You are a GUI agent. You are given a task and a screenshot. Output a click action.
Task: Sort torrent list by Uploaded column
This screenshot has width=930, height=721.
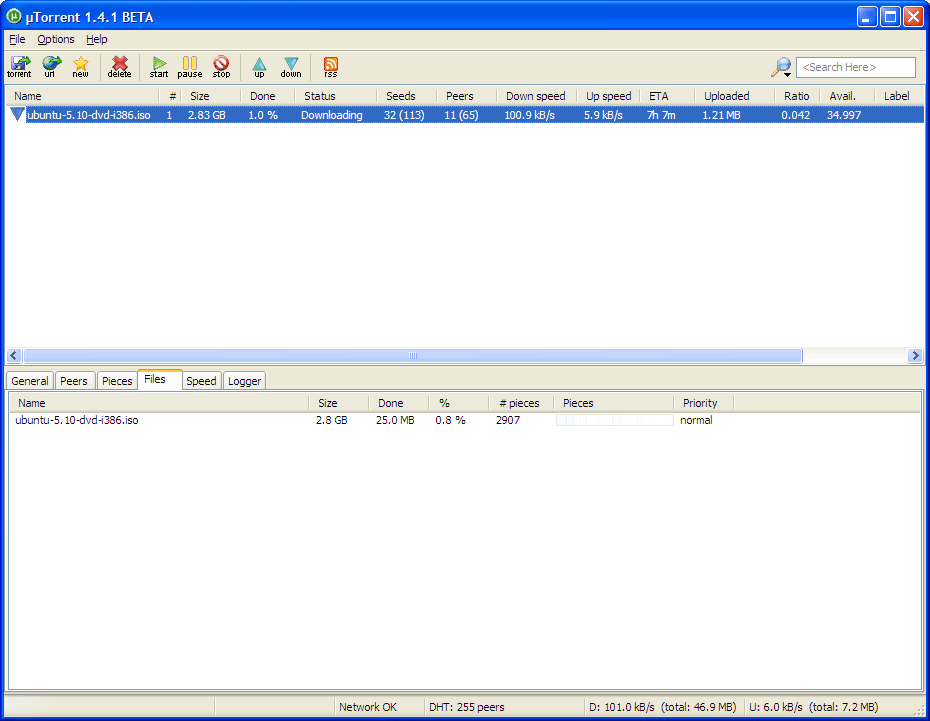point(735,96)
